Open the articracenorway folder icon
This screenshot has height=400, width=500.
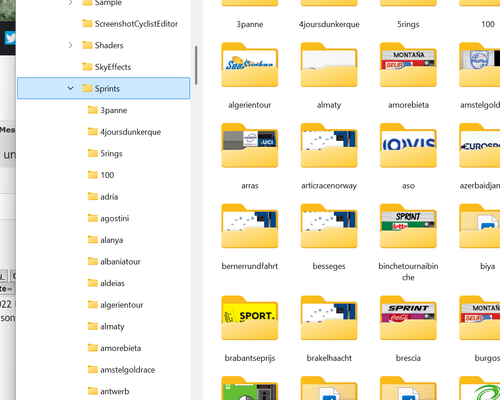tap(329, 146)
